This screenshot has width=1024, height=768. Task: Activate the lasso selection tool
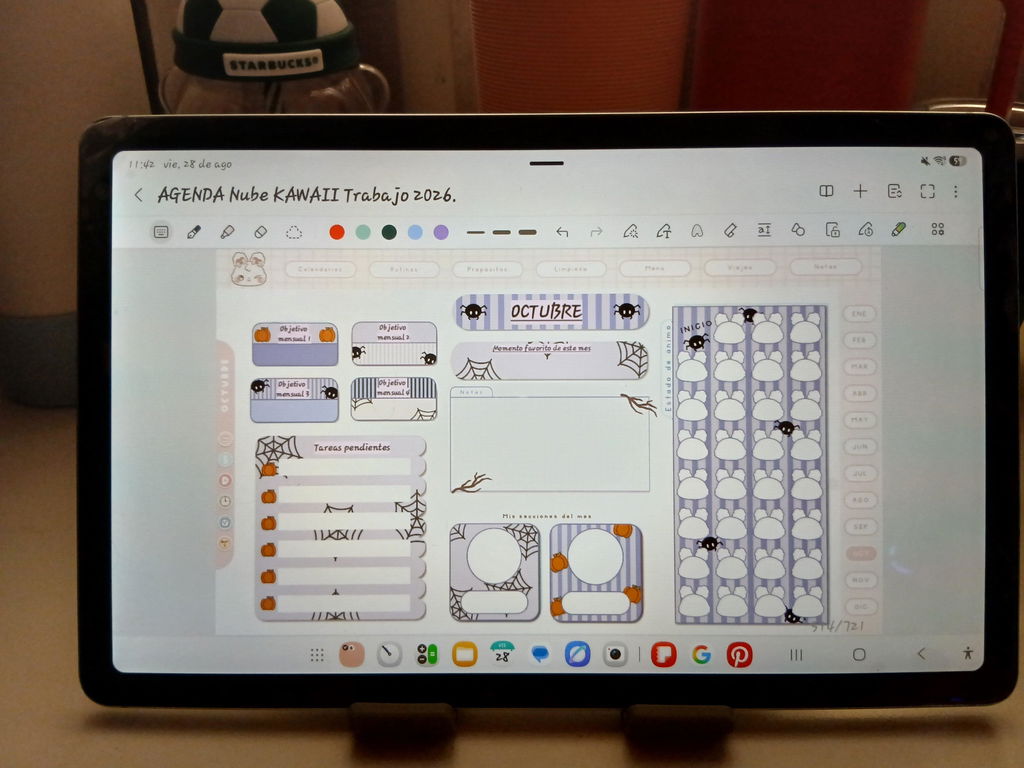294,232
